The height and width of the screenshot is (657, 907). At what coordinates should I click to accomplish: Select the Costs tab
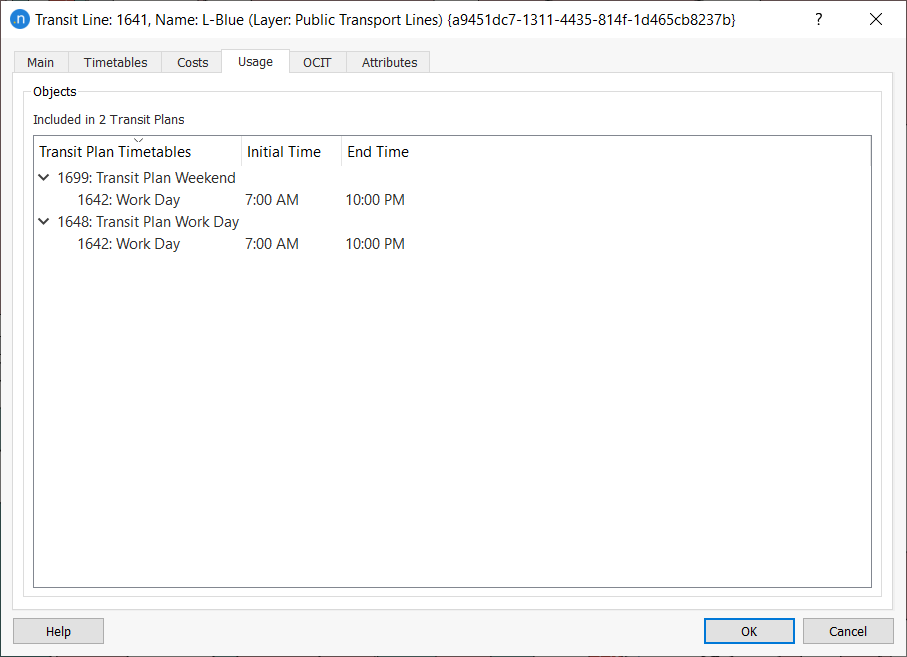click(192, 61)
